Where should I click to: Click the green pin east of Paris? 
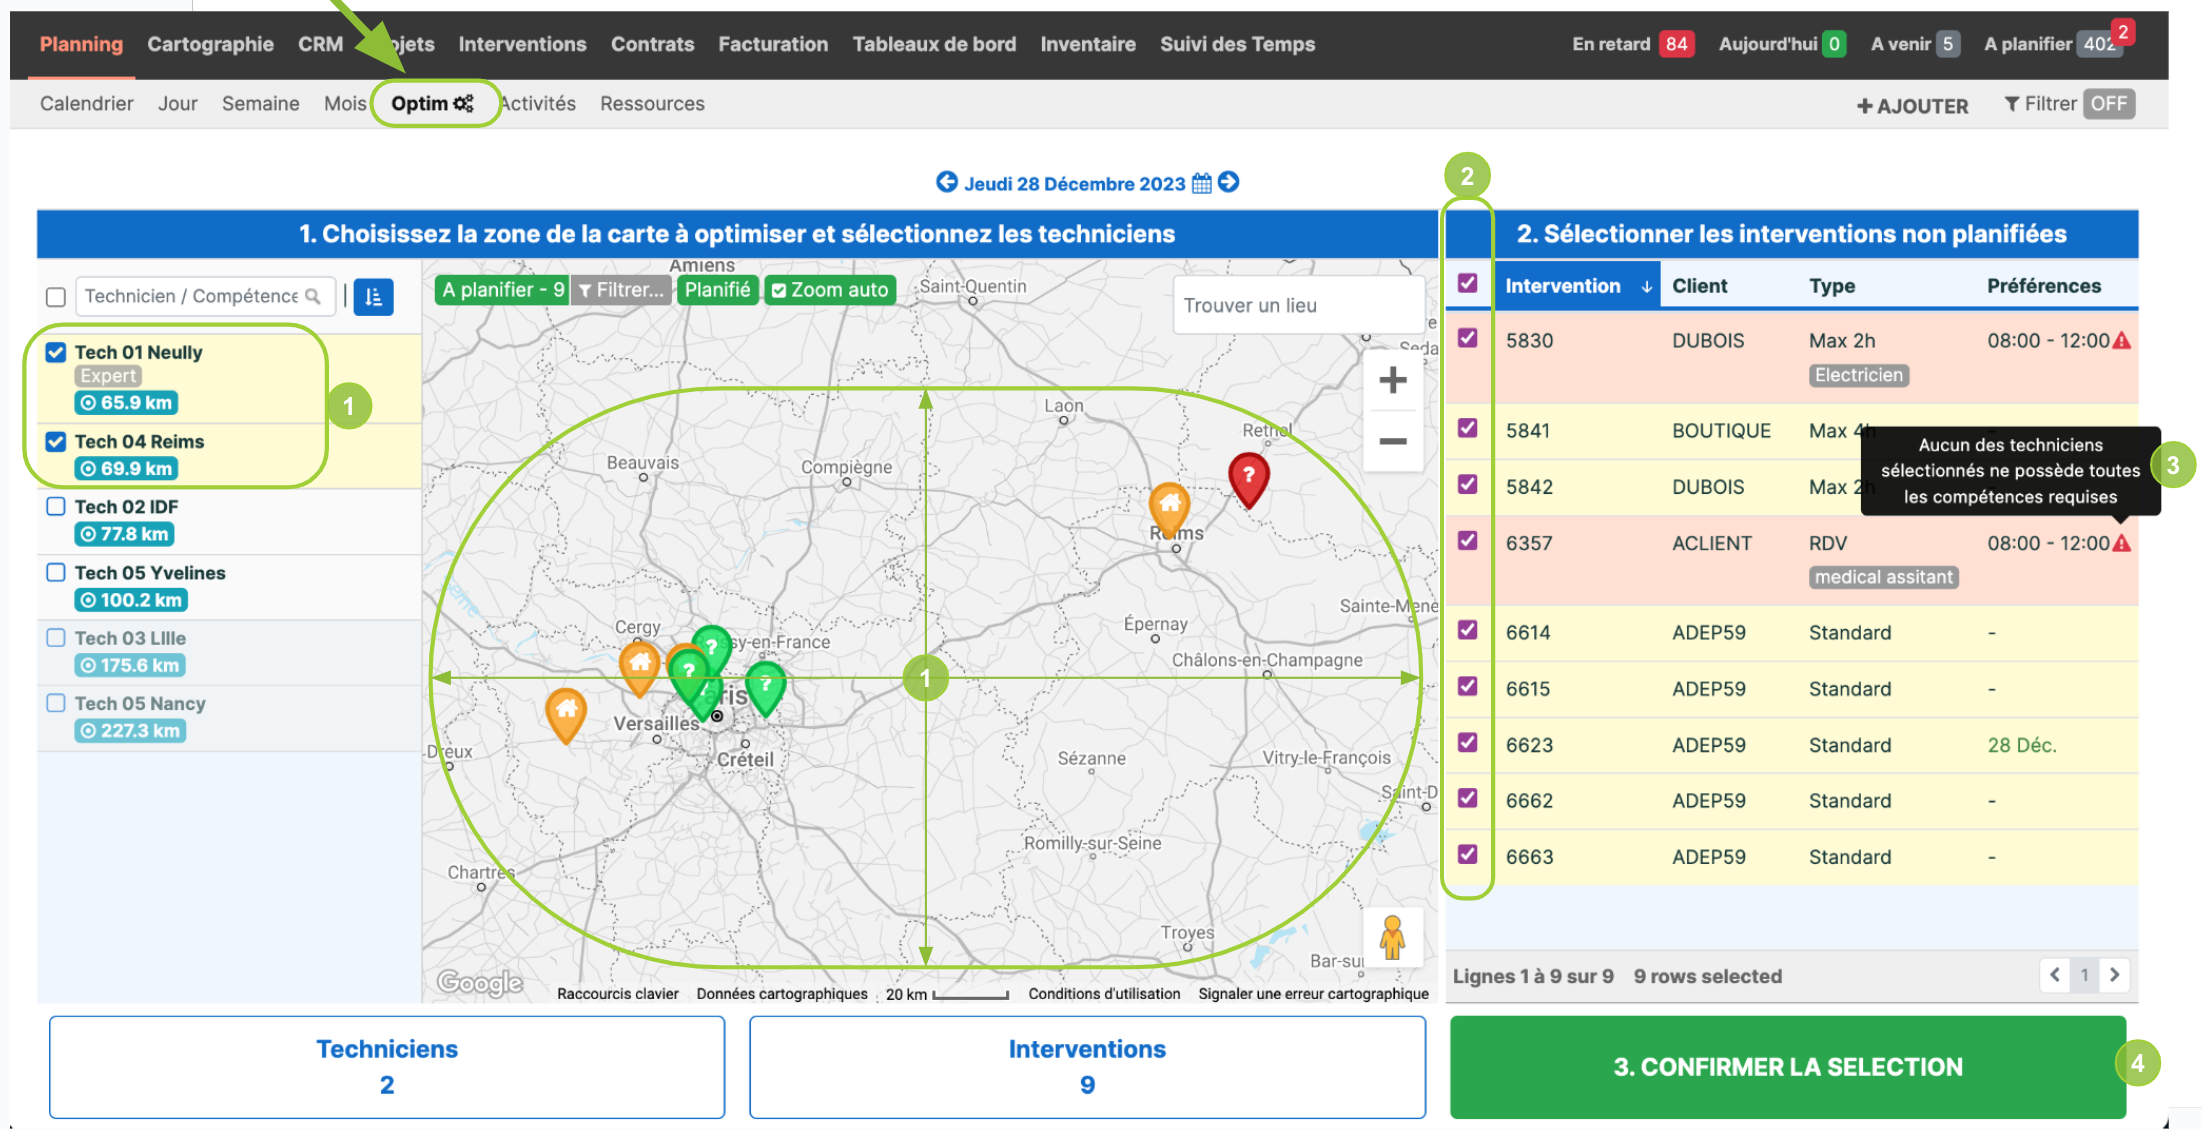tap(766, 688)
